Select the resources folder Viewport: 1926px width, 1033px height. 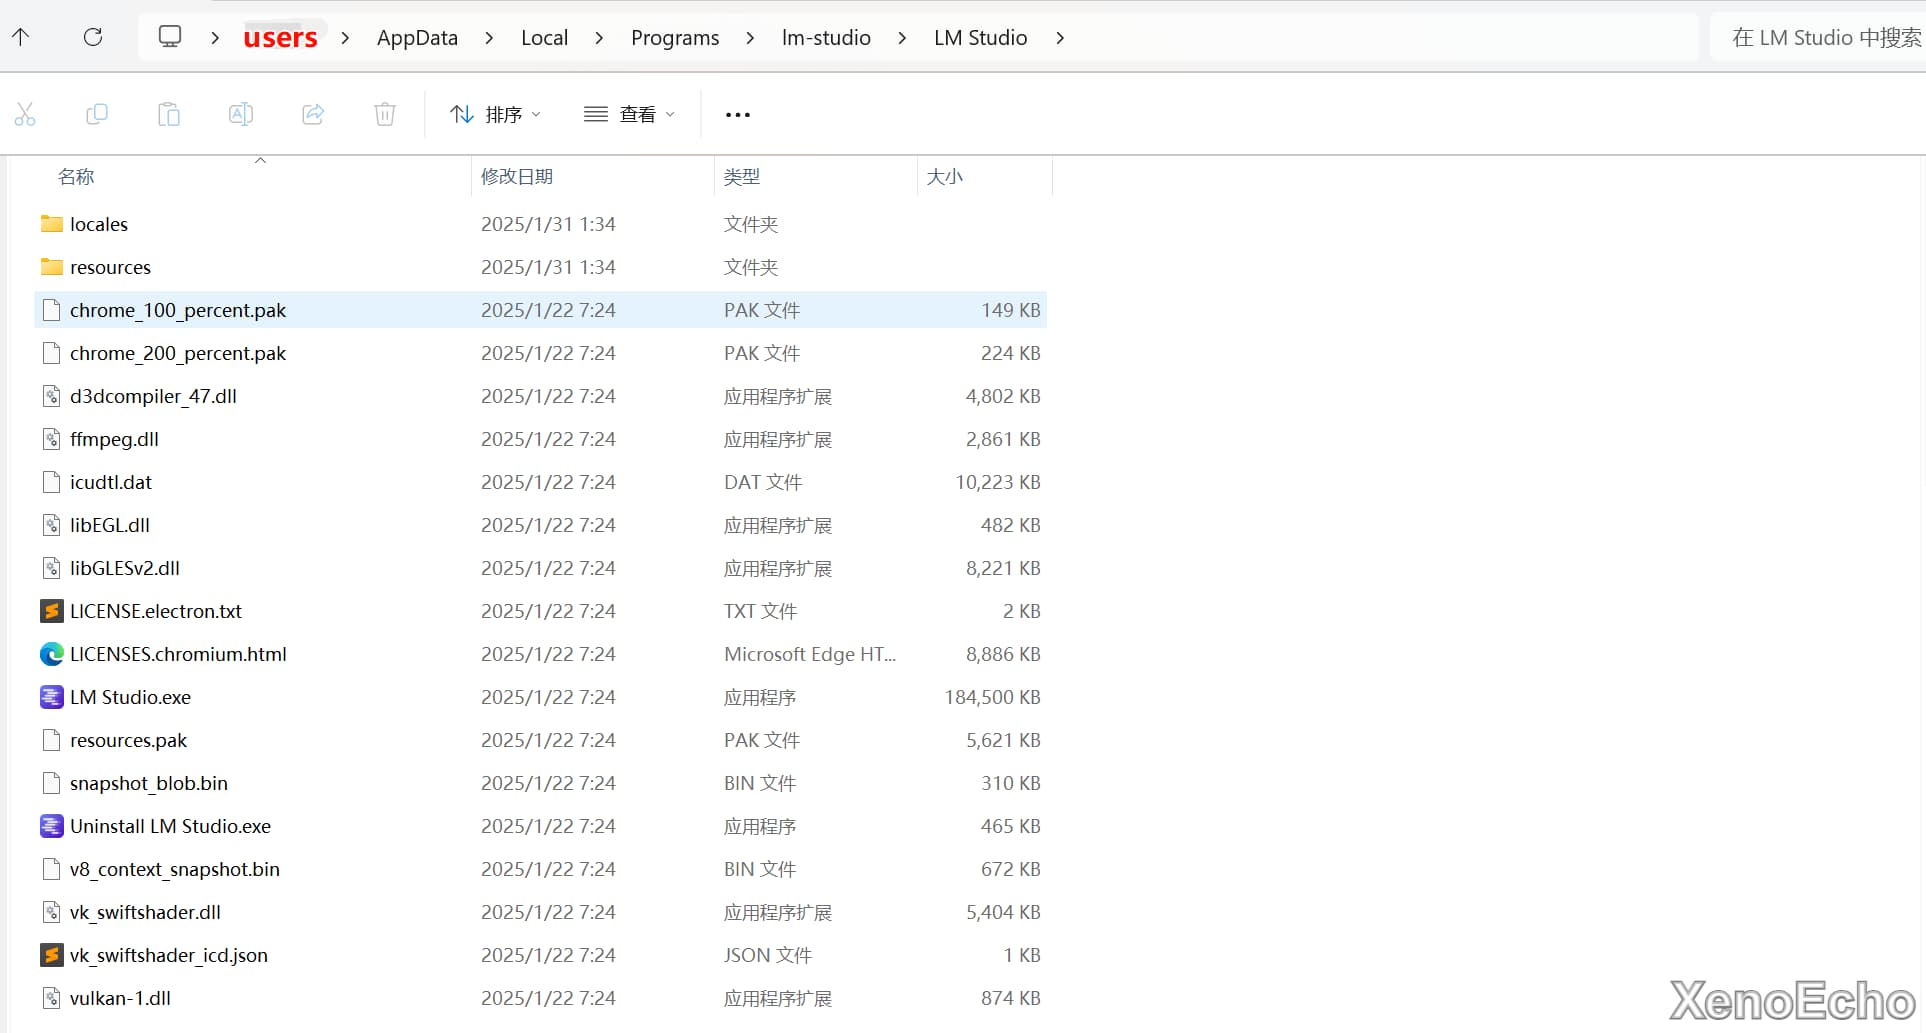(110, 267)
